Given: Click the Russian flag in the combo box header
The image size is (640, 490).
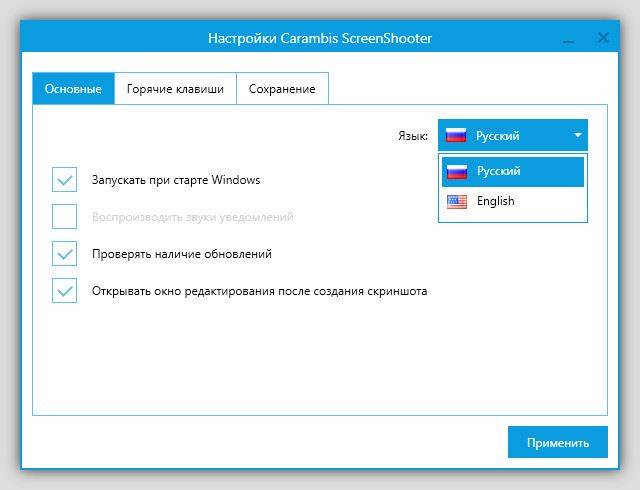Looking at the screenshot, I should click(x=456, y=135).
